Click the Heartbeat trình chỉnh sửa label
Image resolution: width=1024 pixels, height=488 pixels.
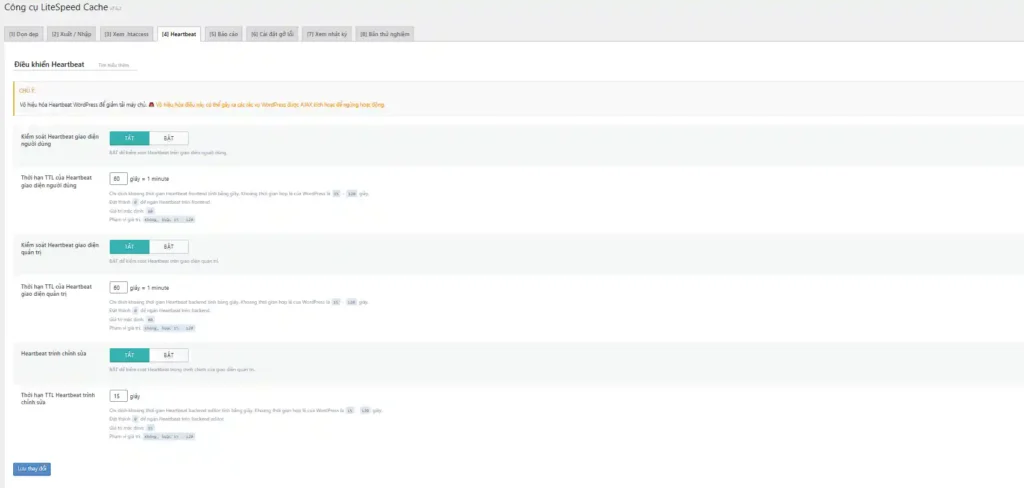[54, 353]
